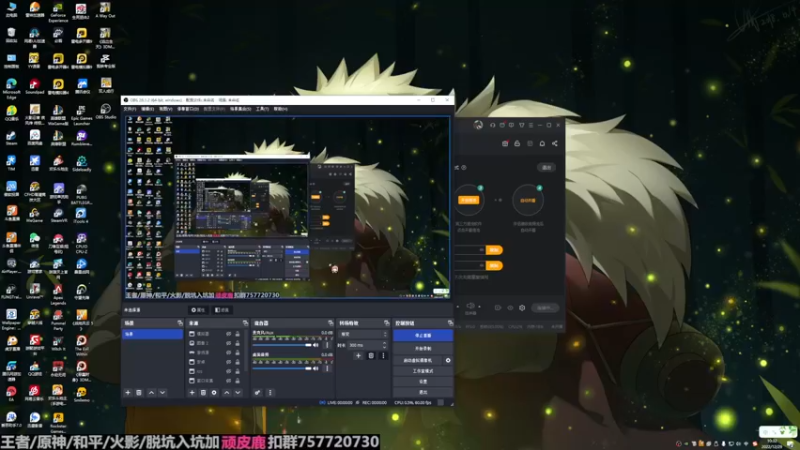Open the Soundpad desktop icon

pos(34,87)
